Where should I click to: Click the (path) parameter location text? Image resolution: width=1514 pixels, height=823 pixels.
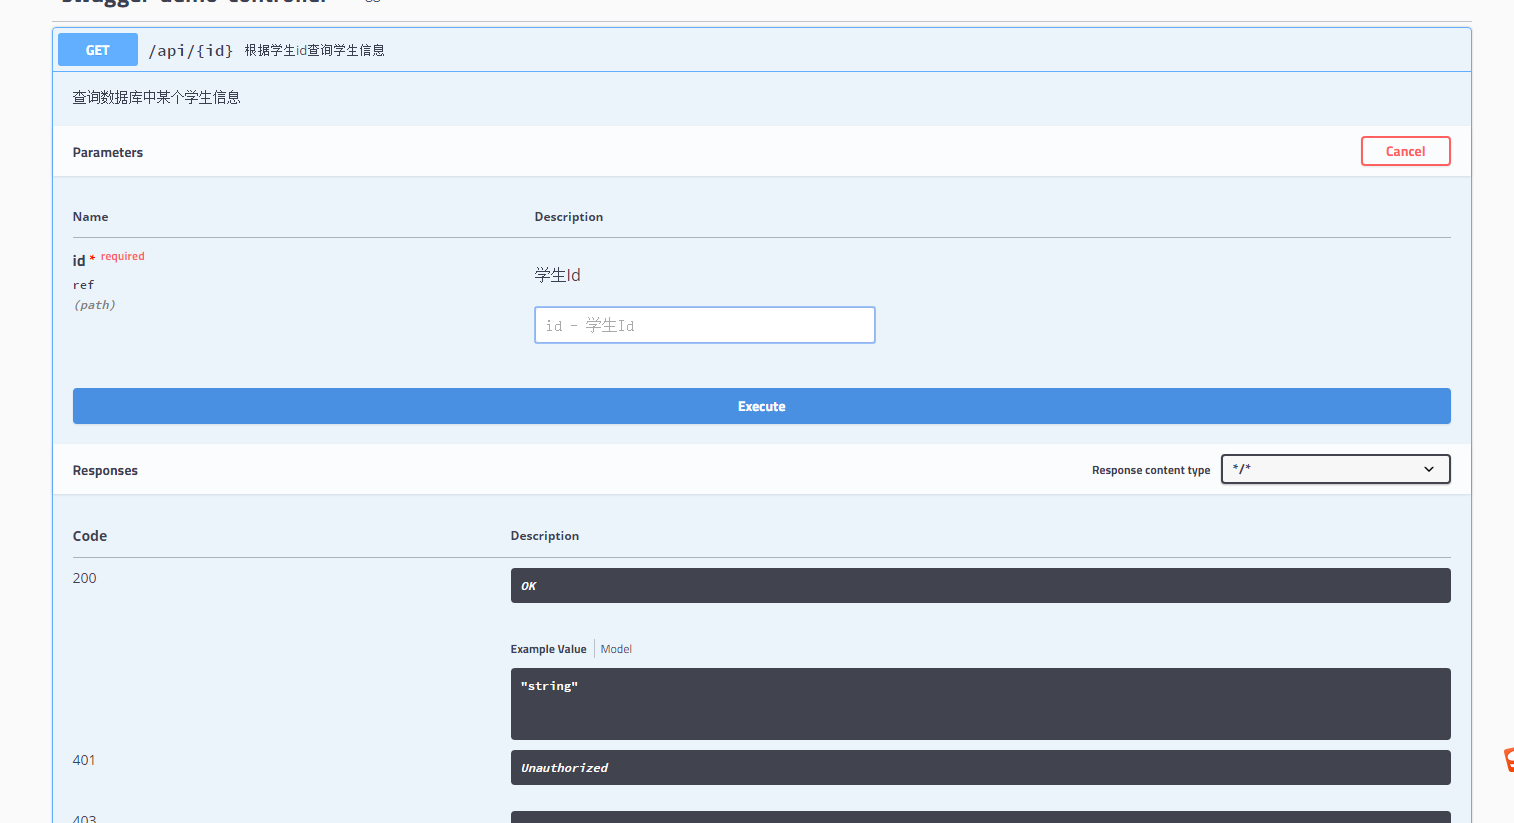(x=94, y=305)
